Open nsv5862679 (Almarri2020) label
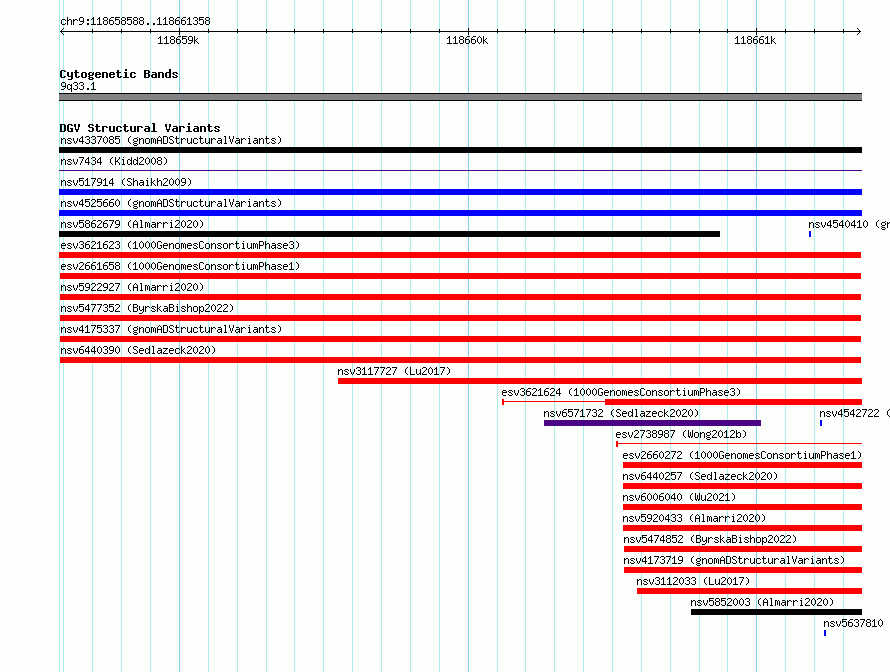This screenshot has width=890, height=672. pyautogui.click(x=132, y=224)
